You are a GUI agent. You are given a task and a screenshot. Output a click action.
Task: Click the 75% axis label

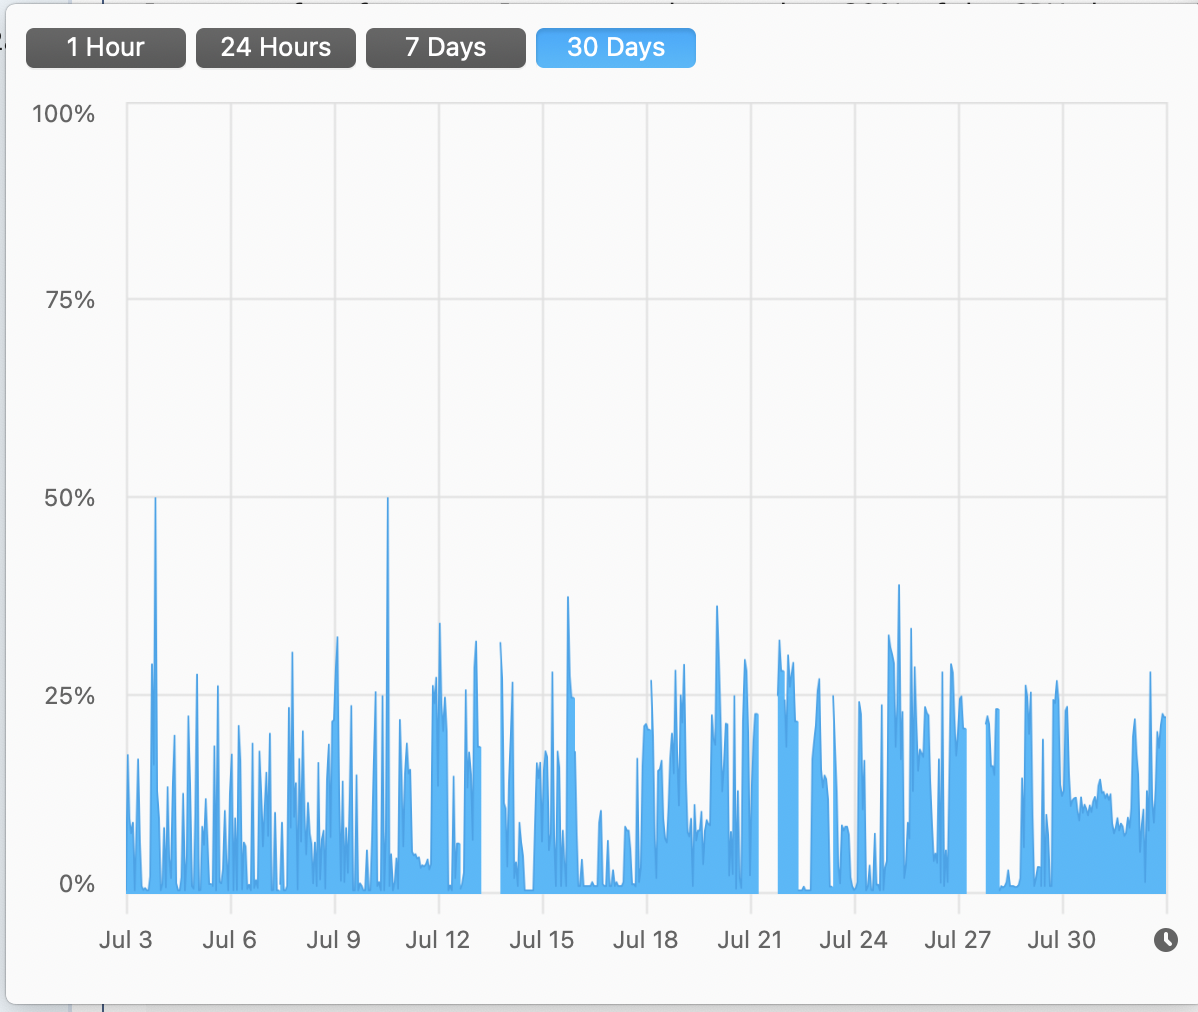[x=70, y=299]
